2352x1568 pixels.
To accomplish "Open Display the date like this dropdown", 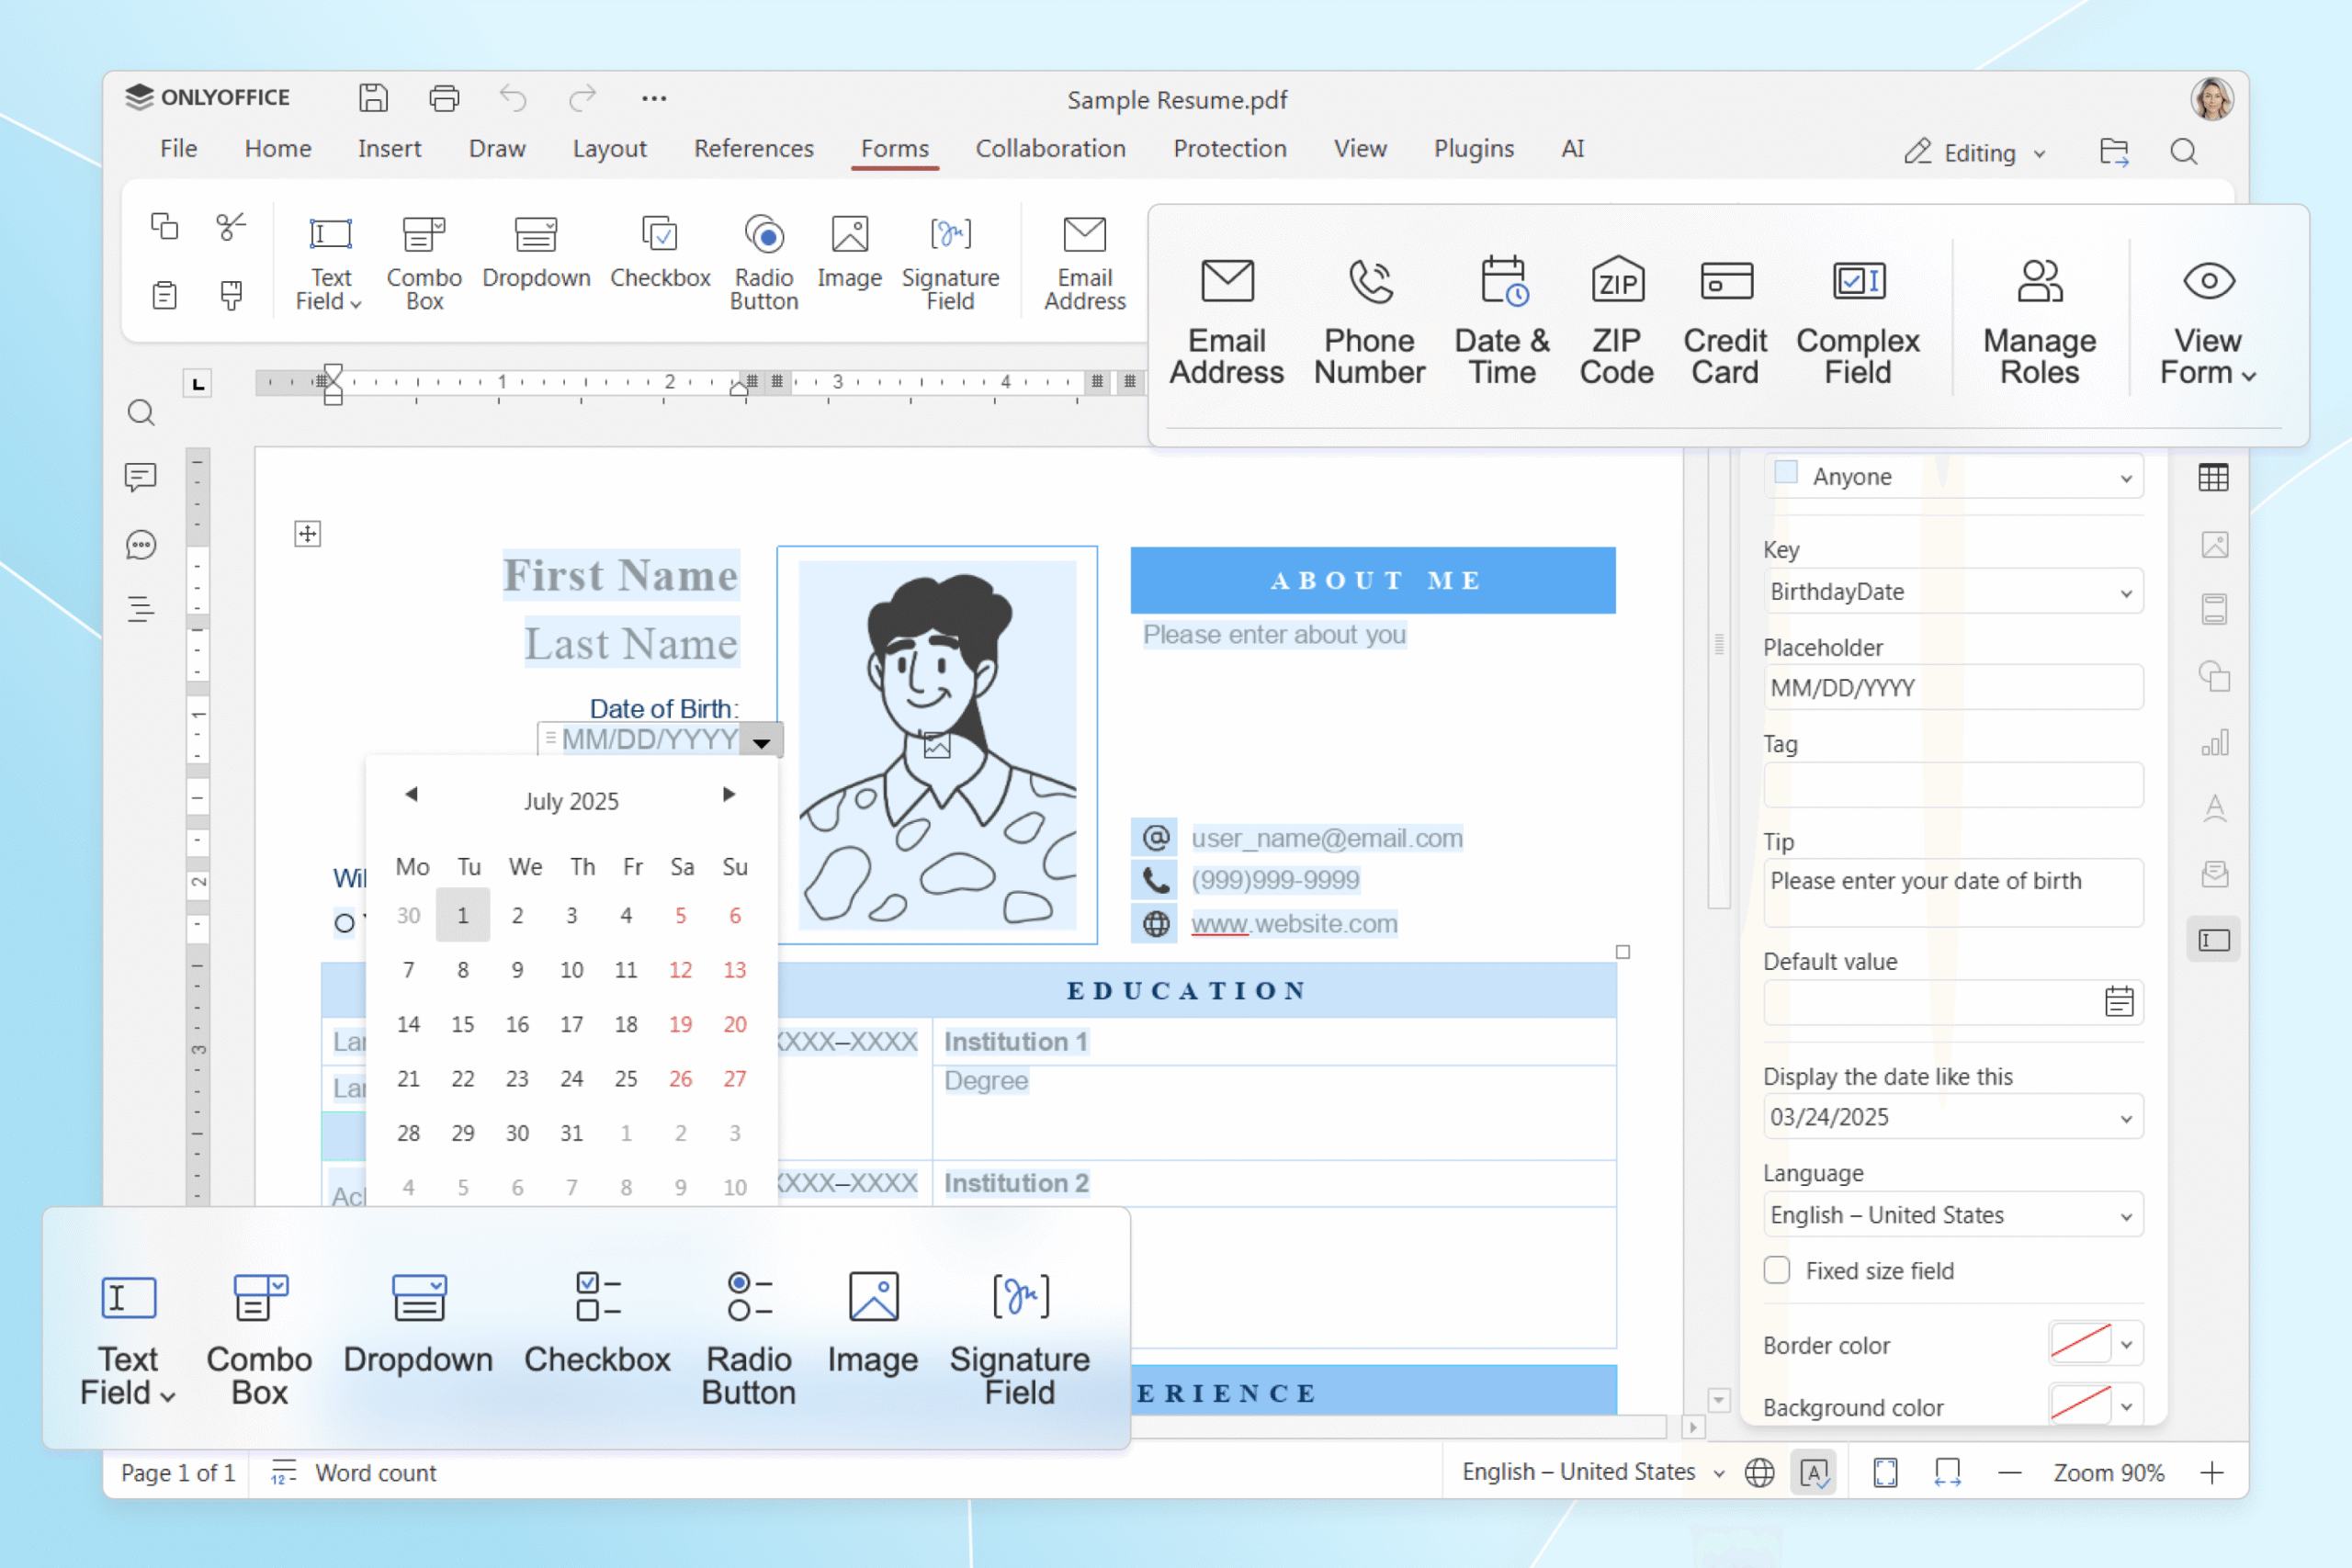I will click(x=1953, y=1116).
